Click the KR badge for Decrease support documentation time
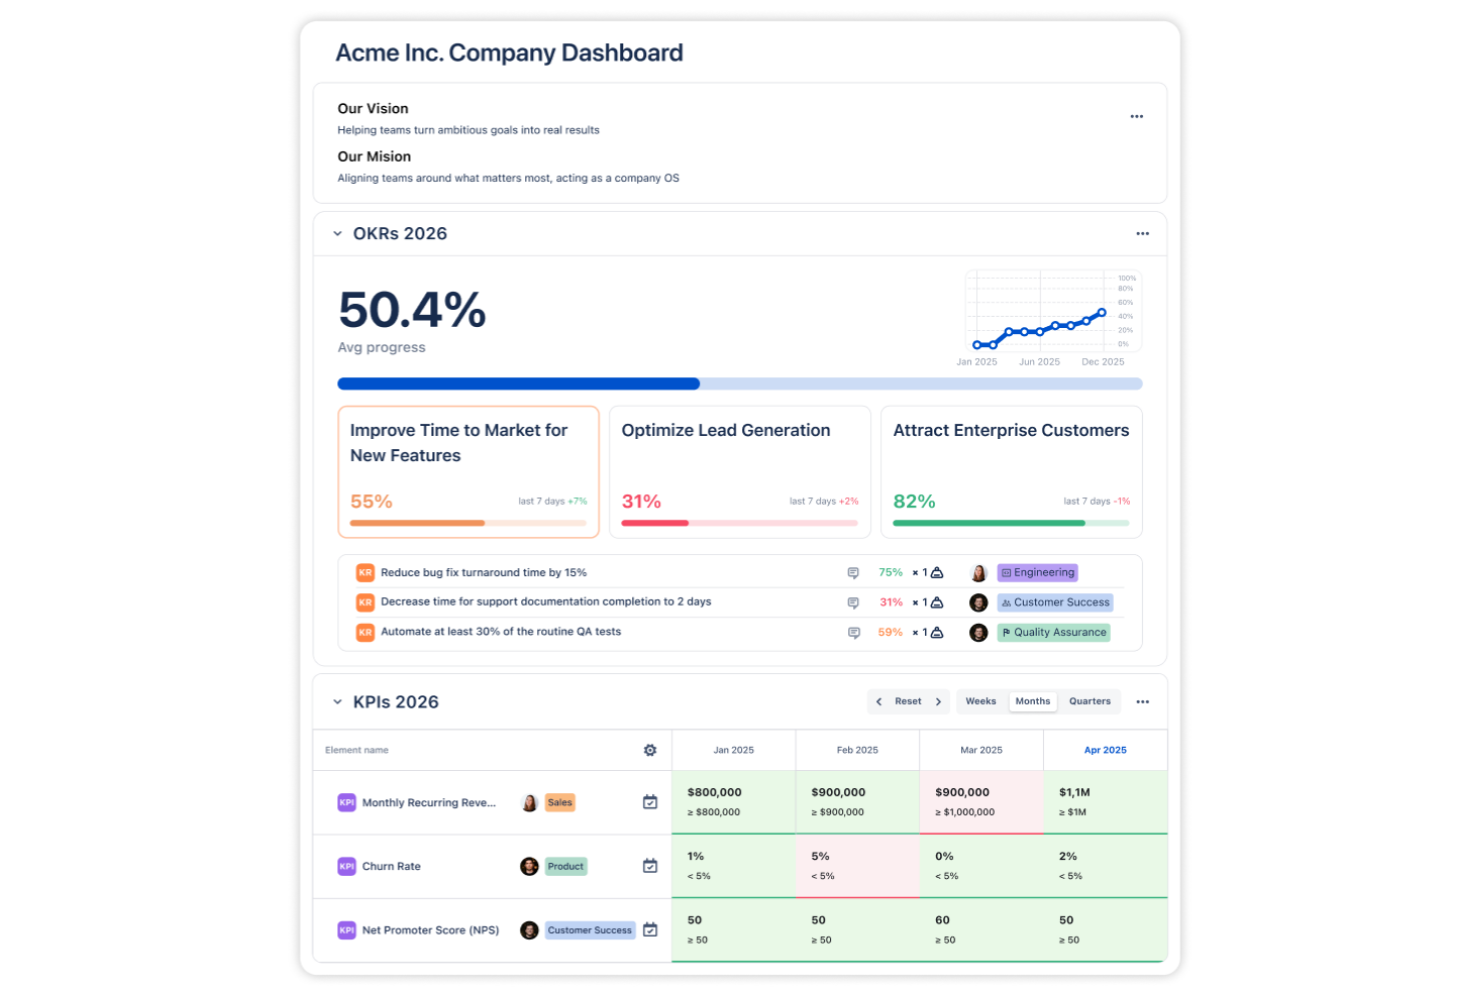The width and height of the screenshot is (1480, 987). pyautogui.click(x=365, y=603)
